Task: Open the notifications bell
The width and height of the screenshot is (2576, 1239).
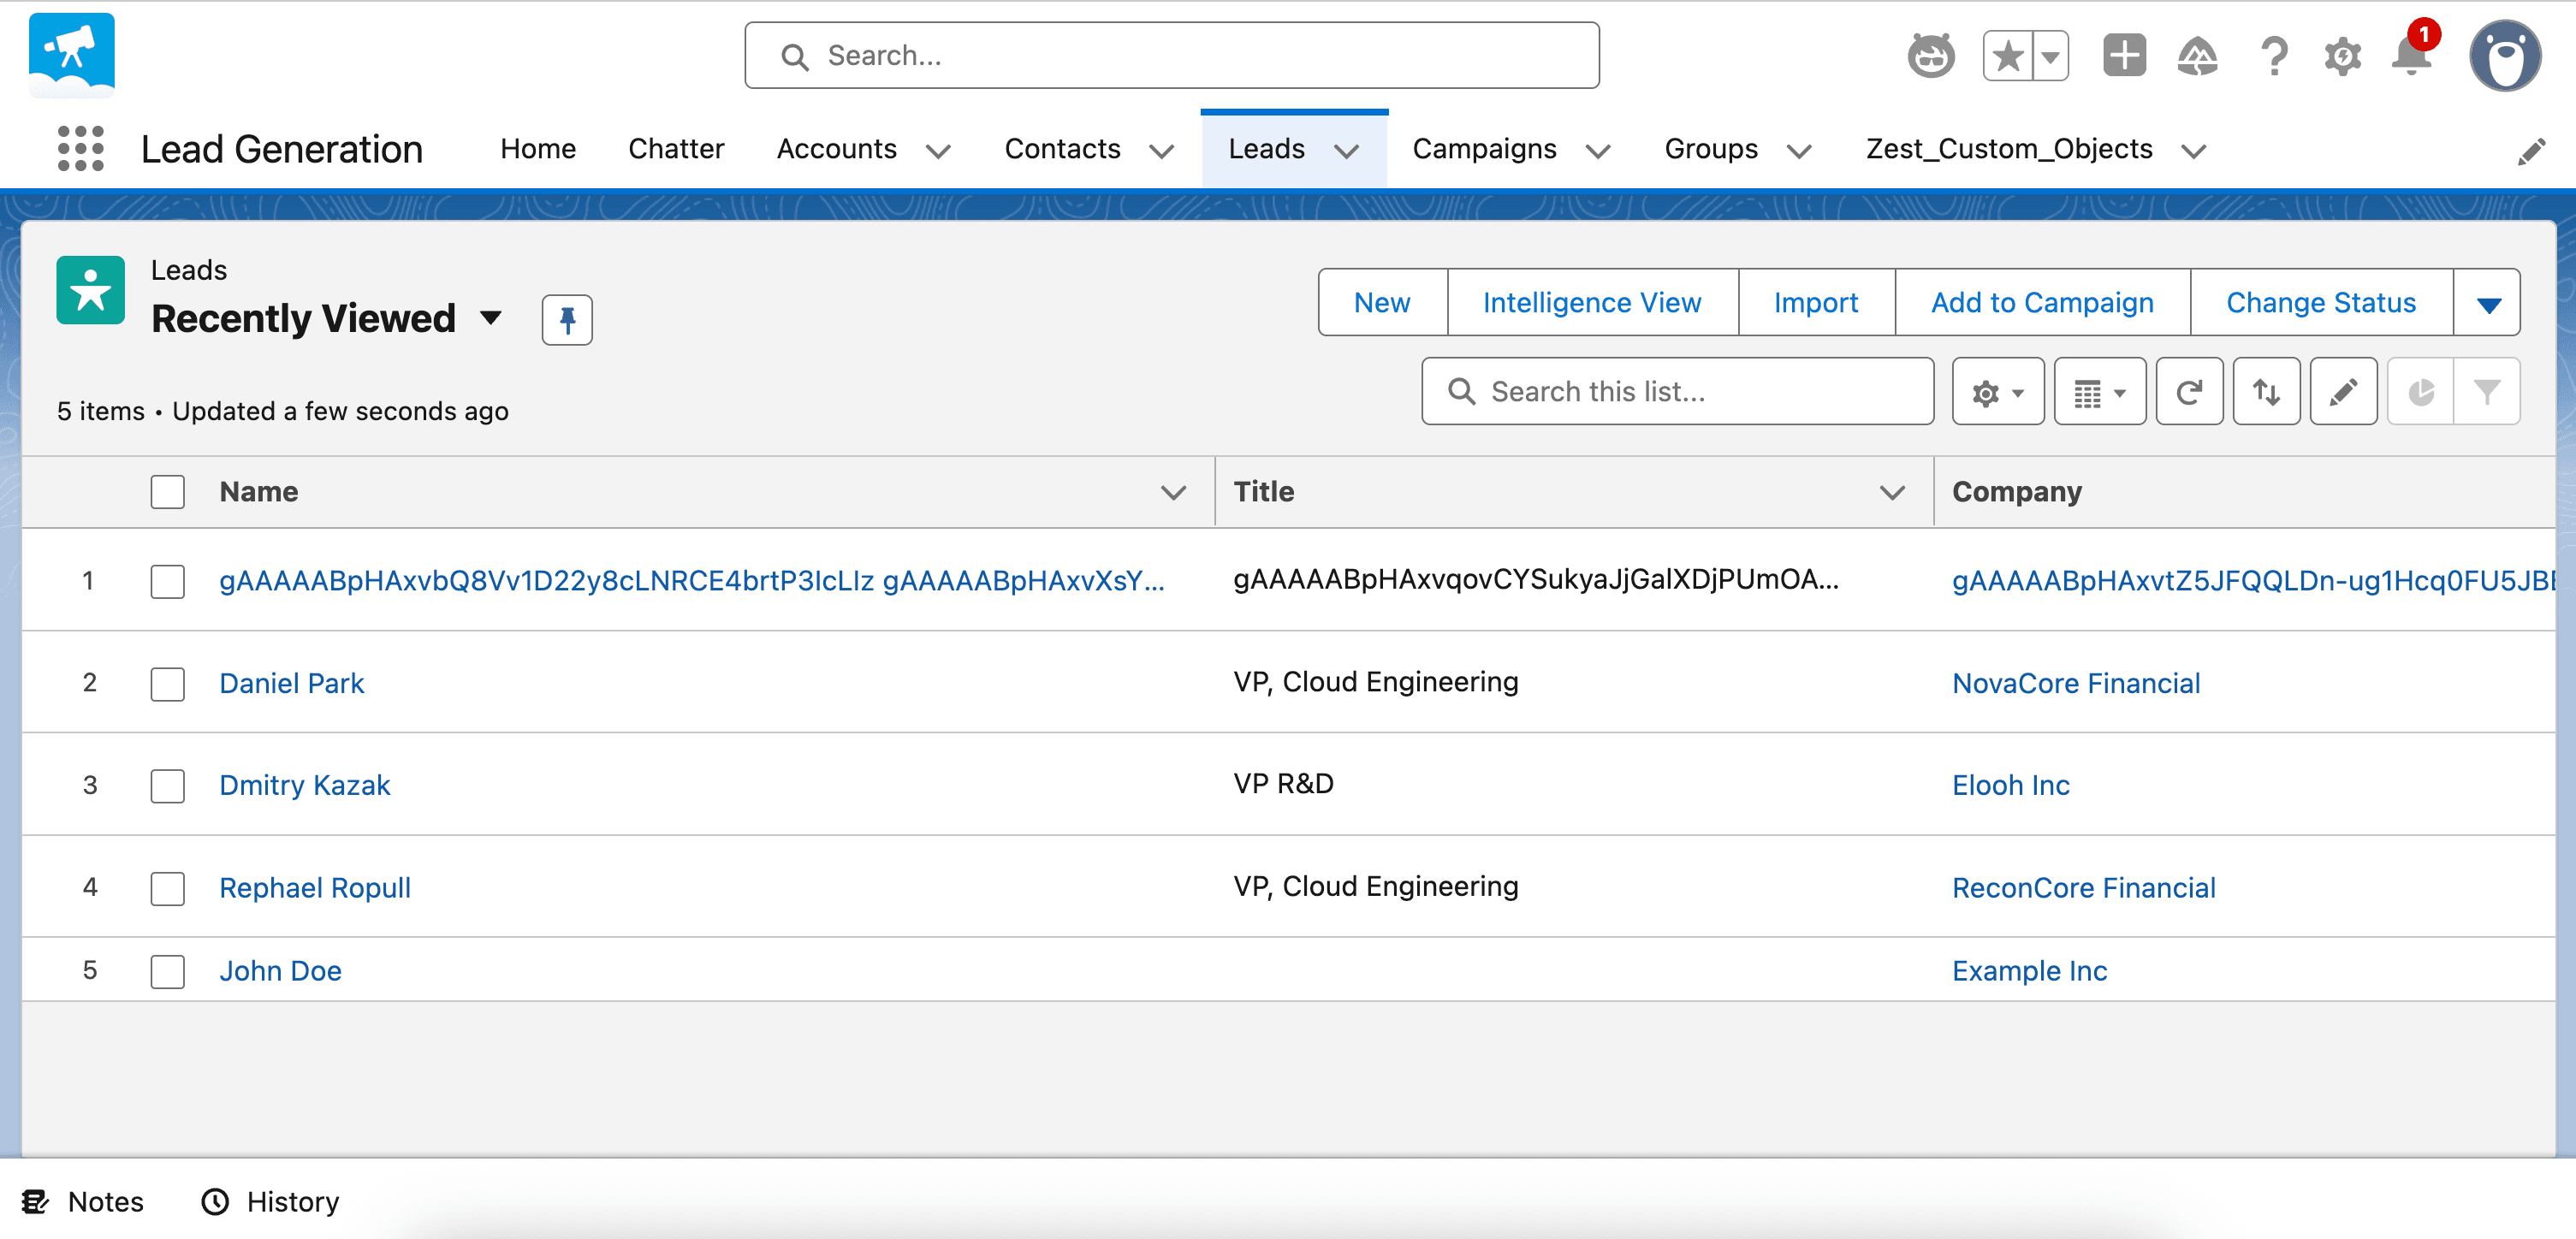Action: [x=2411, y=56]
